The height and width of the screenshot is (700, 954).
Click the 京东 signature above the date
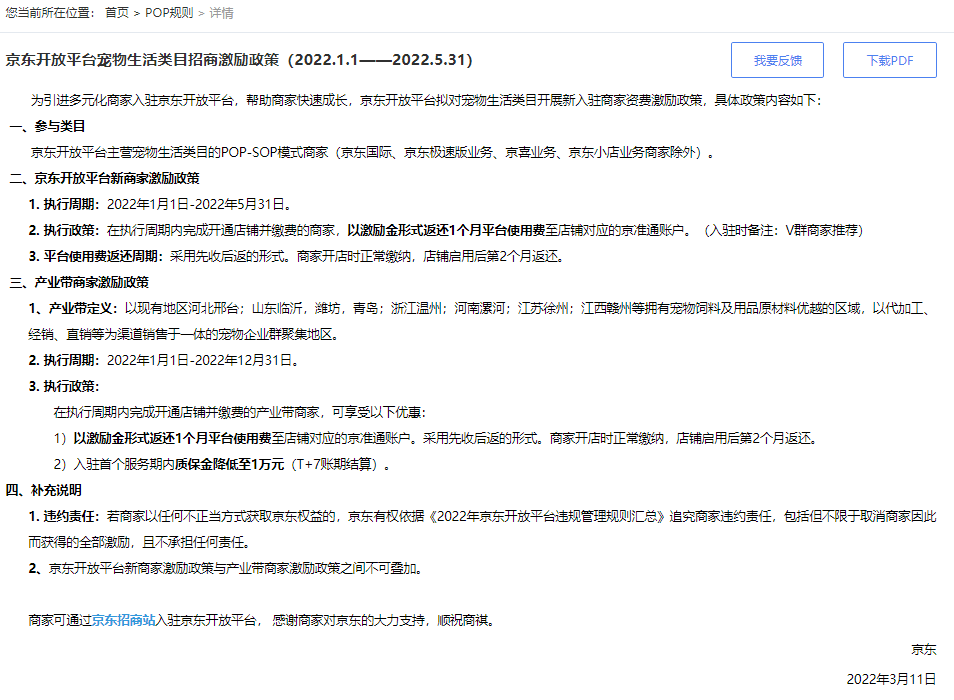pyautogui.click(x=923, y=649)
